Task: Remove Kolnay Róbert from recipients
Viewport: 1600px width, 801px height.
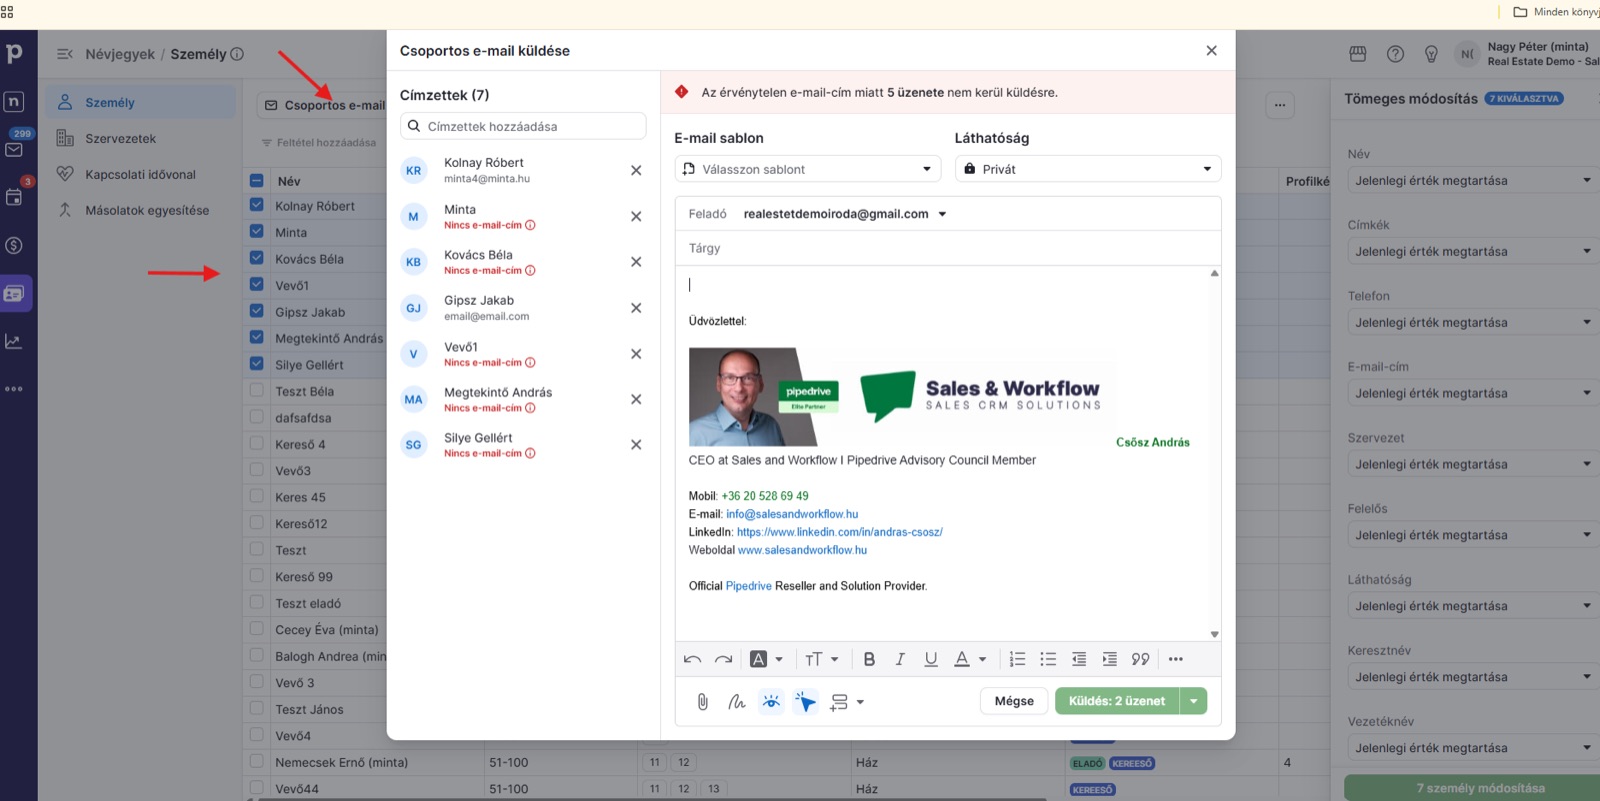Action: coord(636,171)
